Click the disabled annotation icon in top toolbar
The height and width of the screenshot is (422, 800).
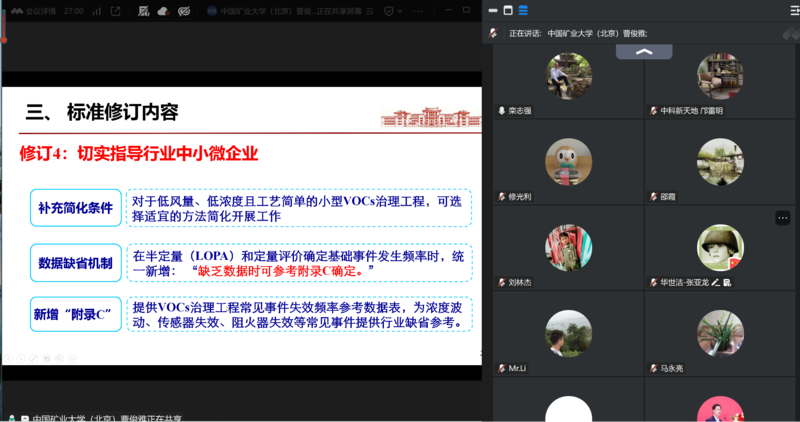click(143, 11)
